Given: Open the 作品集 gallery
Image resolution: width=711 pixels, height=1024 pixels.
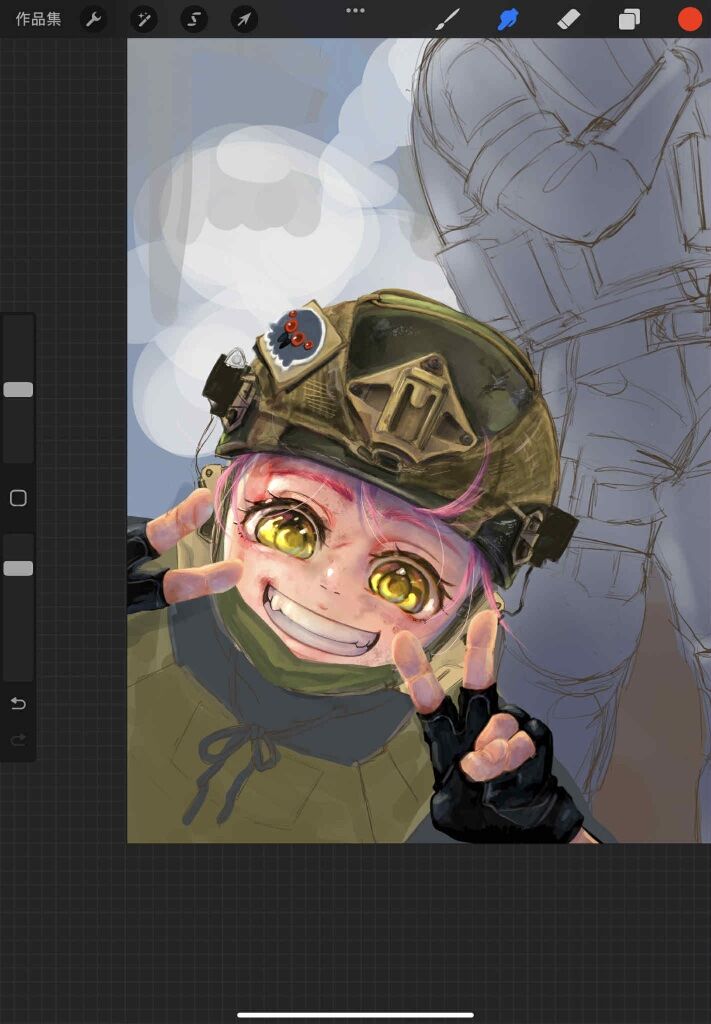Looking at the screenshot, I should (38, 19).
